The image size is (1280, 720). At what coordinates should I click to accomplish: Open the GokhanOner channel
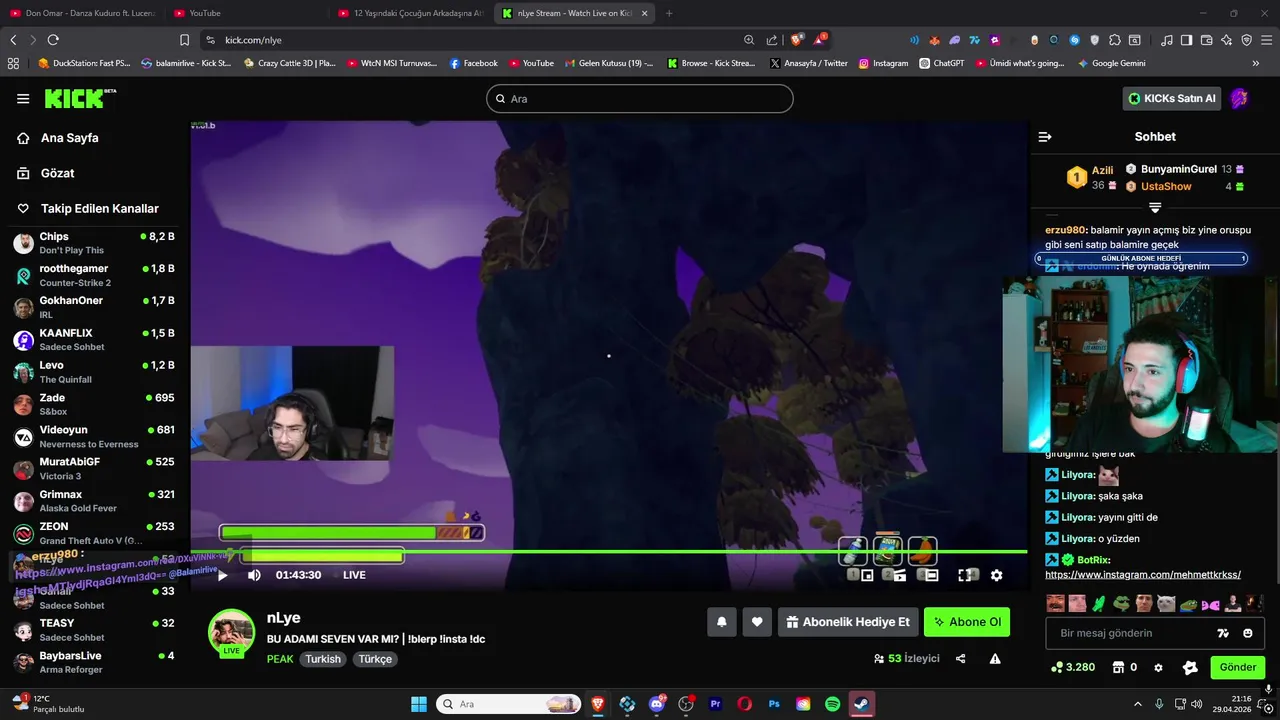click(x=95, y=307)
